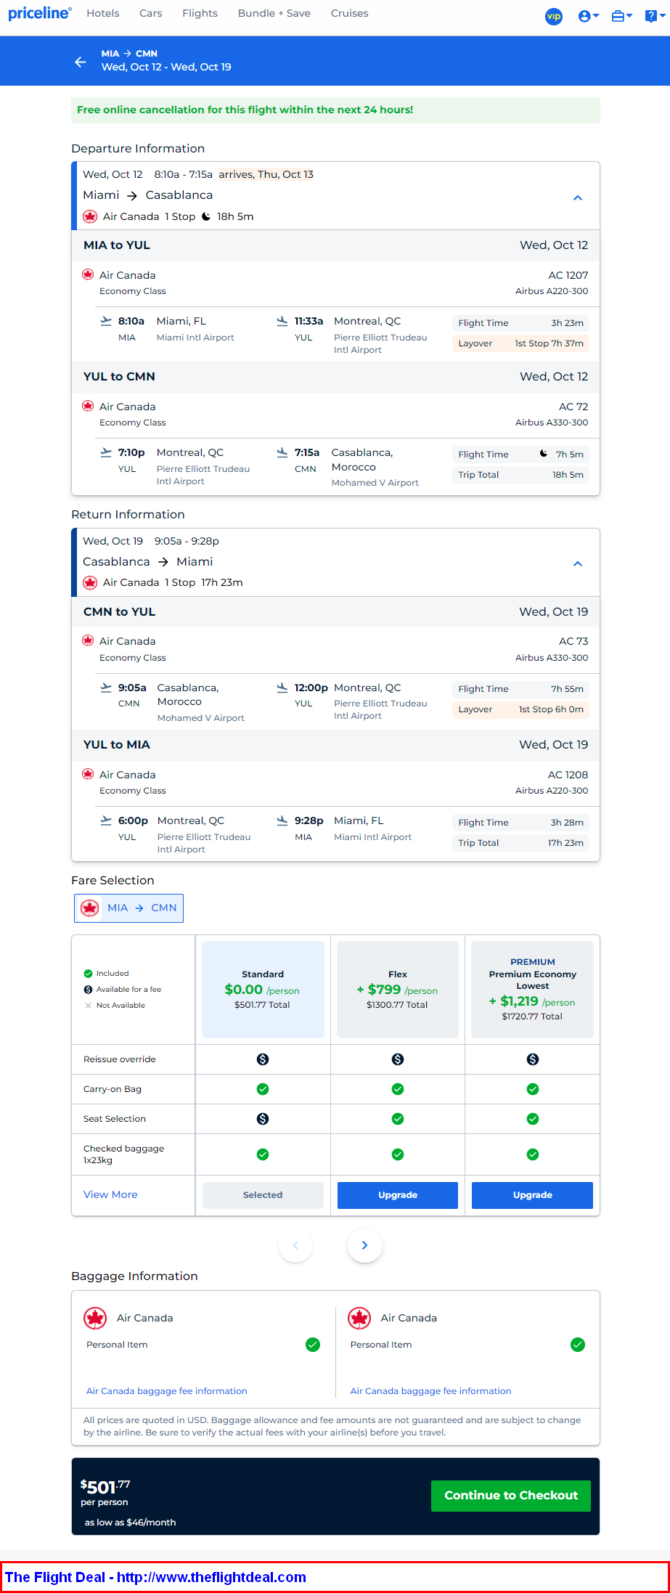Select the MIA → CMN fare tab
Viewport: 670px width, 1593px height.
129,908
